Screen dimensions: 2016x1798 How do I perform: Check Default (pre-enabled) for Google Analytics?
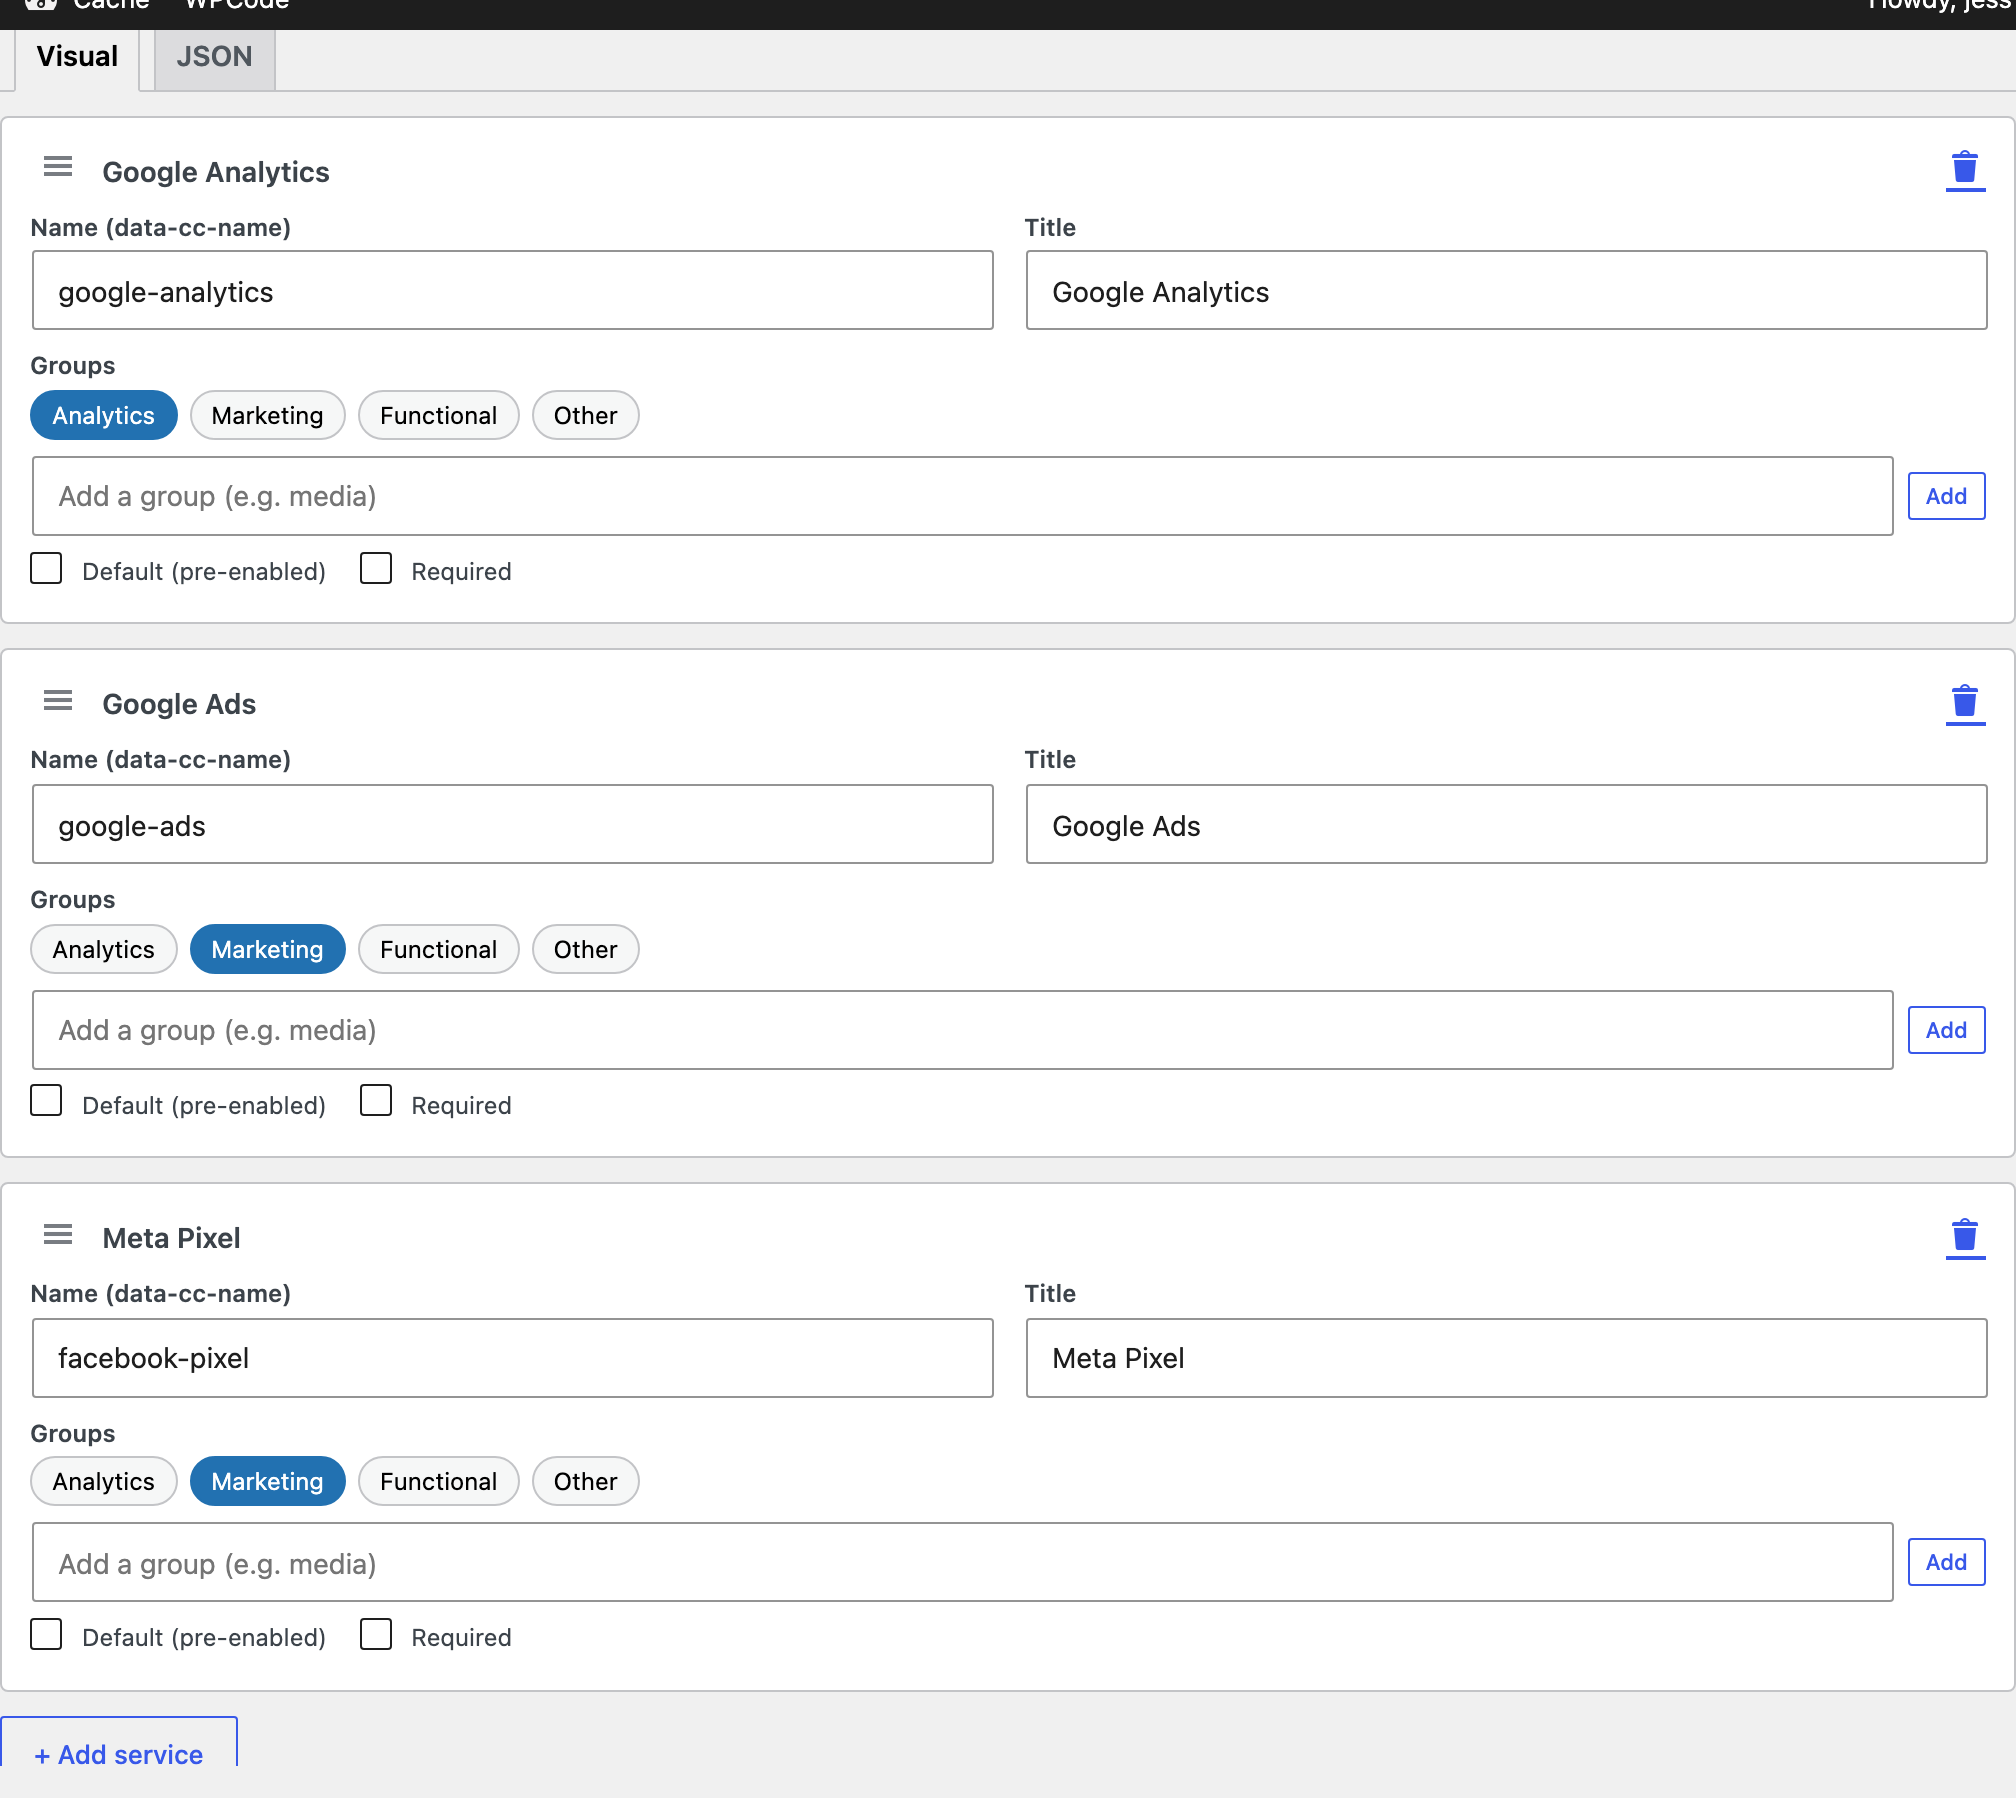point(46,569)
